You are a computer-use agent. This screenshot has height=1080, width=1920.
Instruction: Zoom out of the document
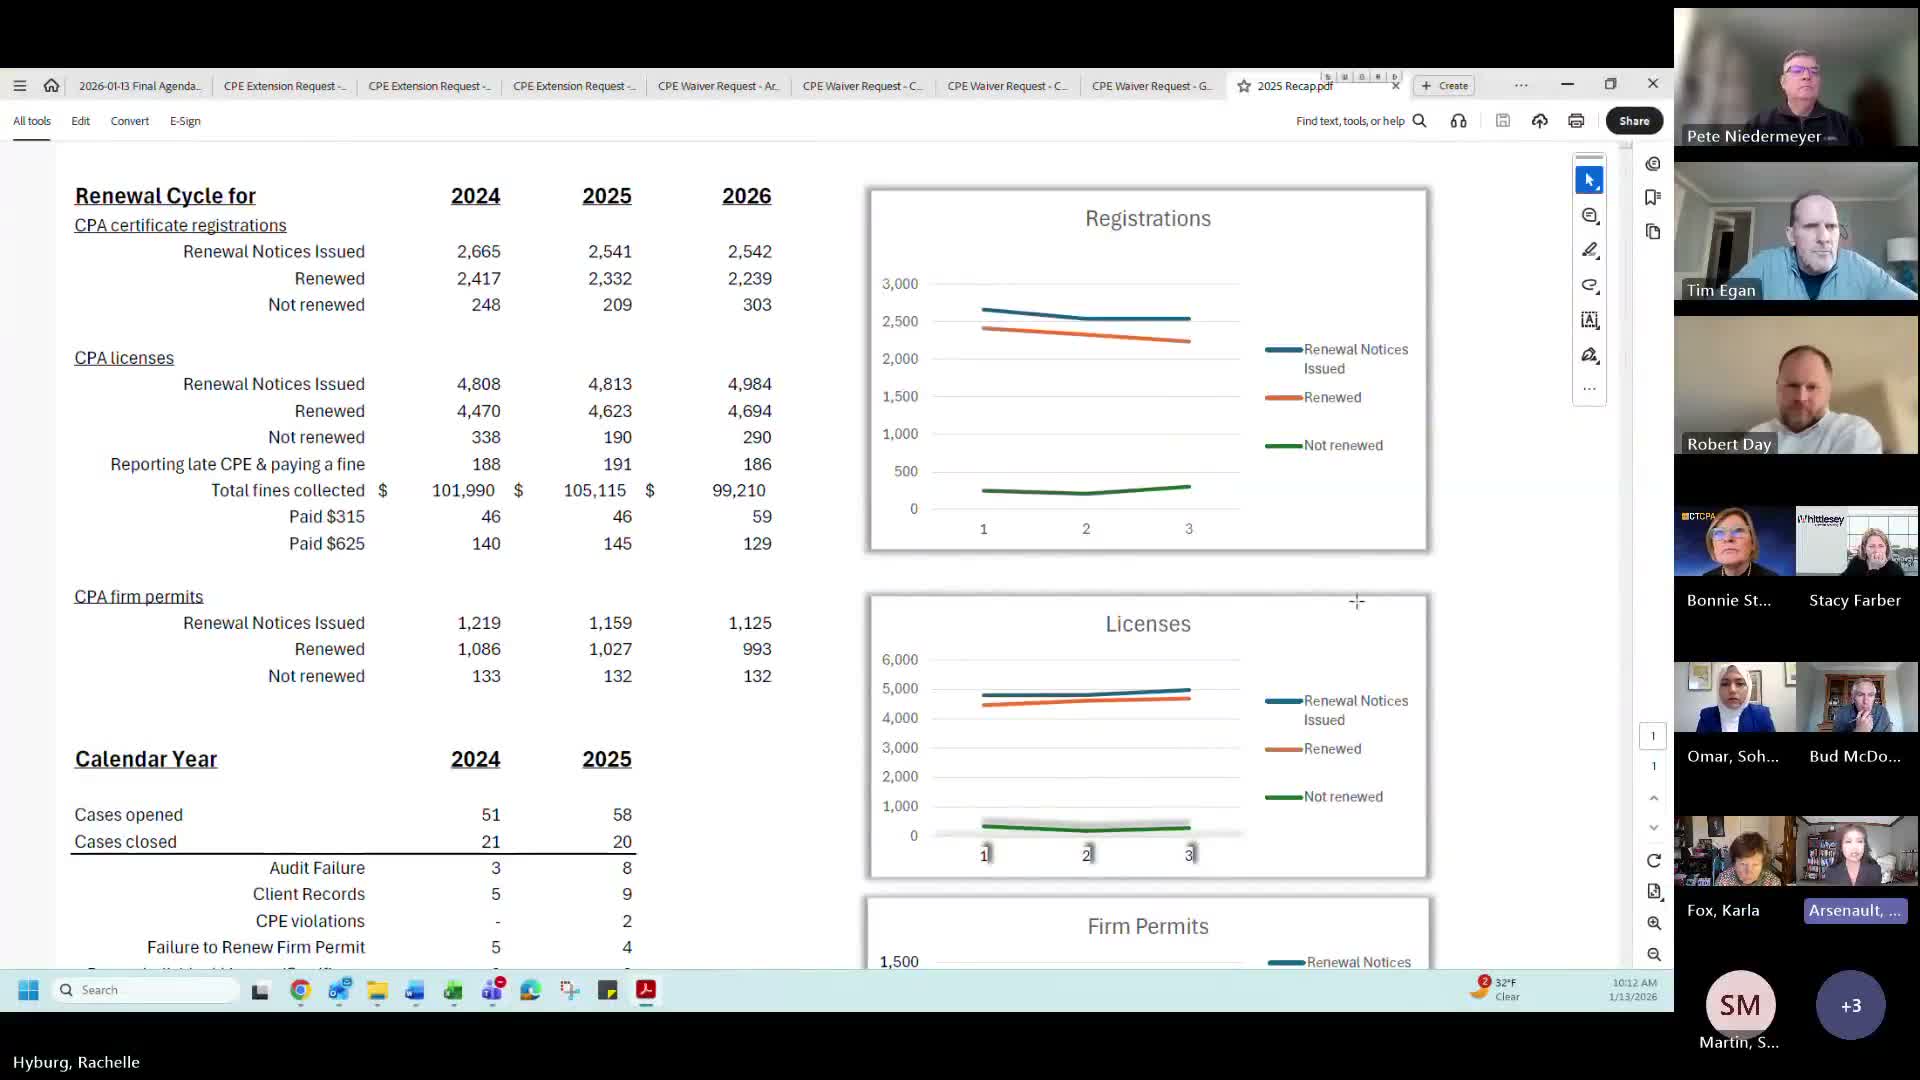tap(1653, 955)
